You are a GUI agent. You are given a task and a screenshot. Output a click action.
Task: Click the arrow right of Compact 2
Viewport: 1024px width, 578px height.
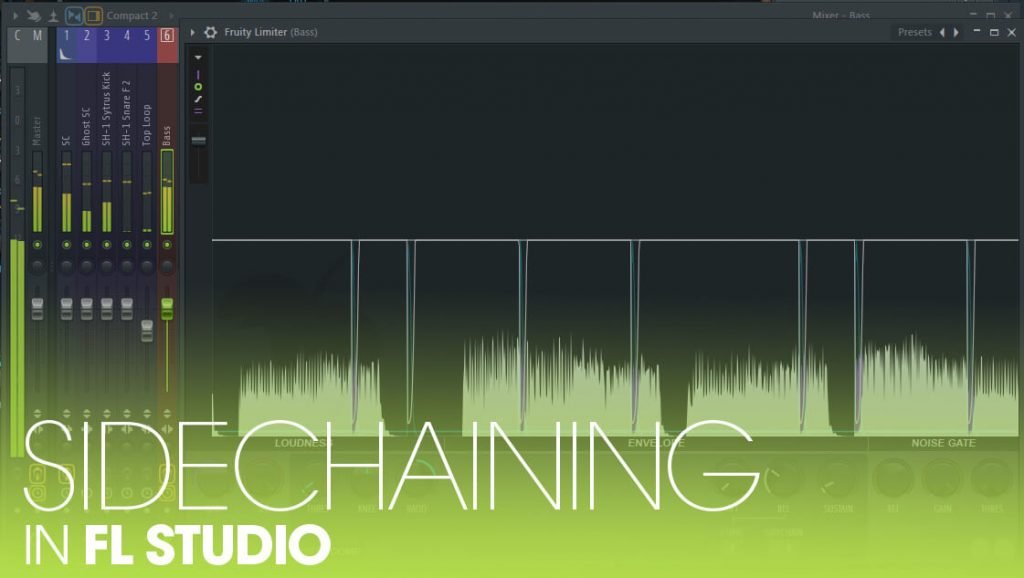172,15
